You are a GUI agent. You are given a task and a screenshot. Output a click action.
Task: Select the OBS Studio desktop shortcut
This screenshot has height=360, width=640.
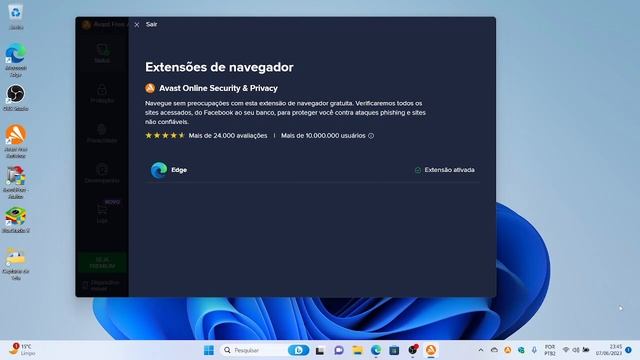(16, 98)
